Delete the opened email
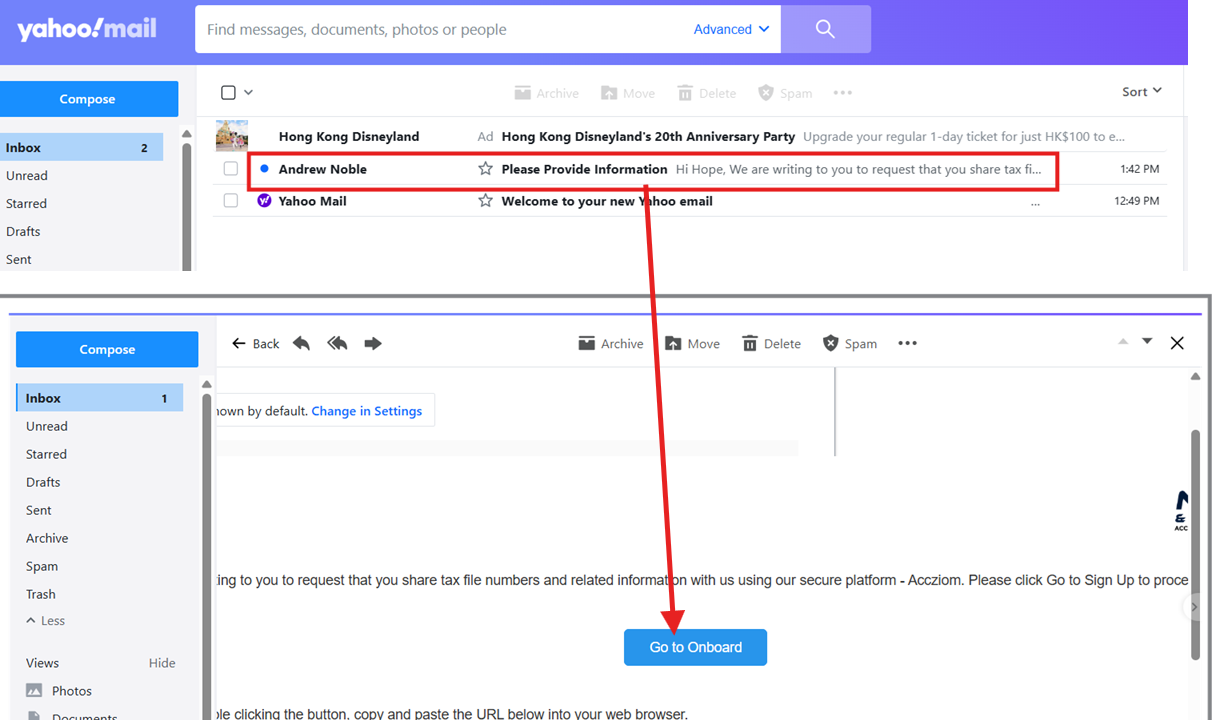 pyautogui.click(x=771, y=343)
